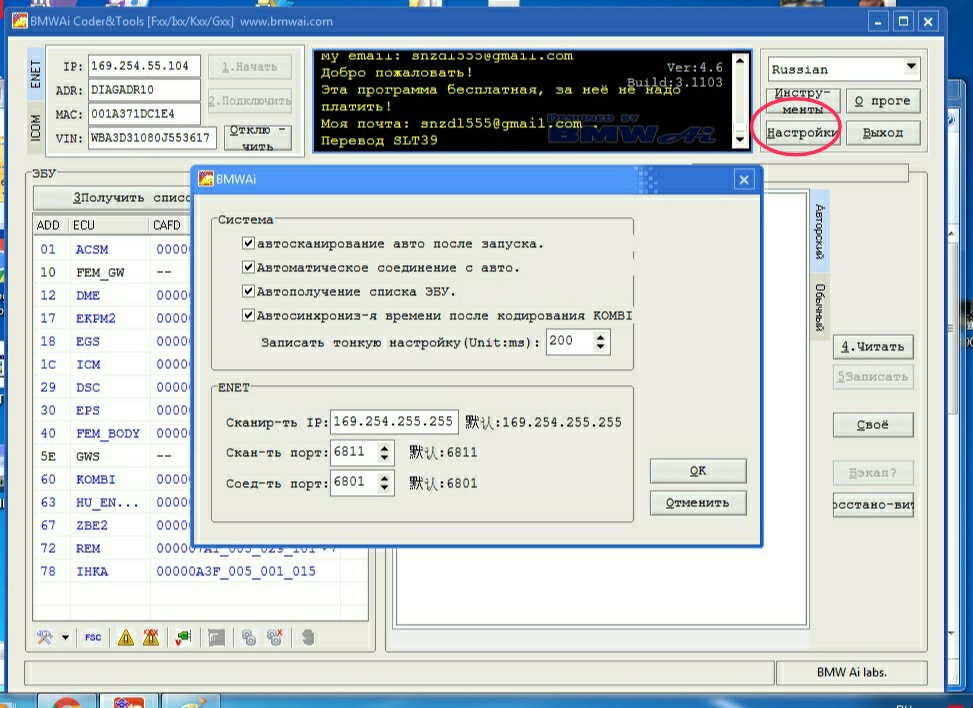Select the ACSM row in ECU list

[x=112, y=249]
